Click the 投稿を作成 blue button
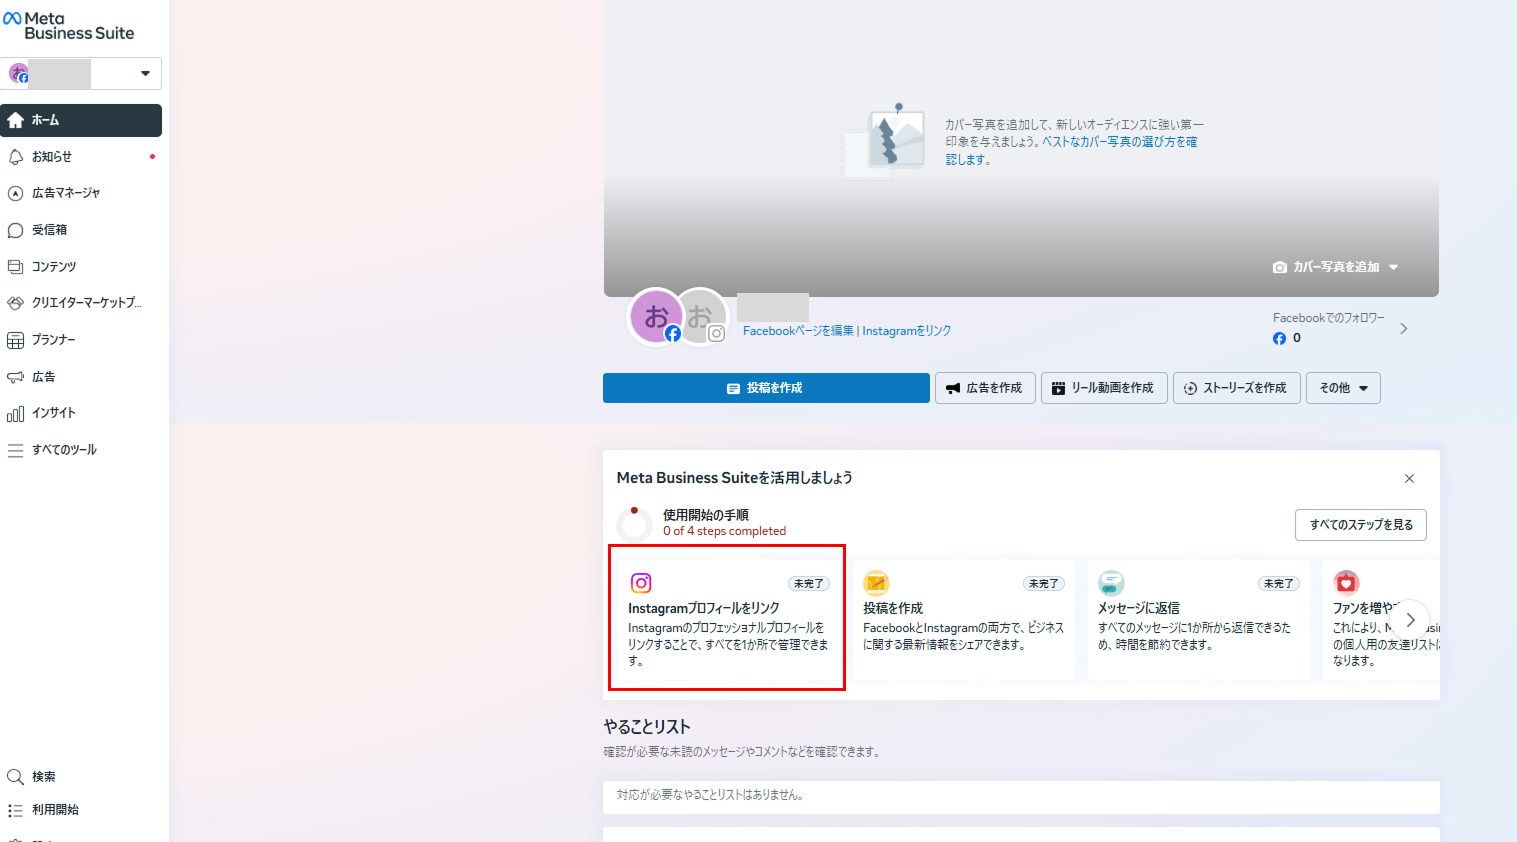This screenshot has height=842, width=1517. (766, 388)
